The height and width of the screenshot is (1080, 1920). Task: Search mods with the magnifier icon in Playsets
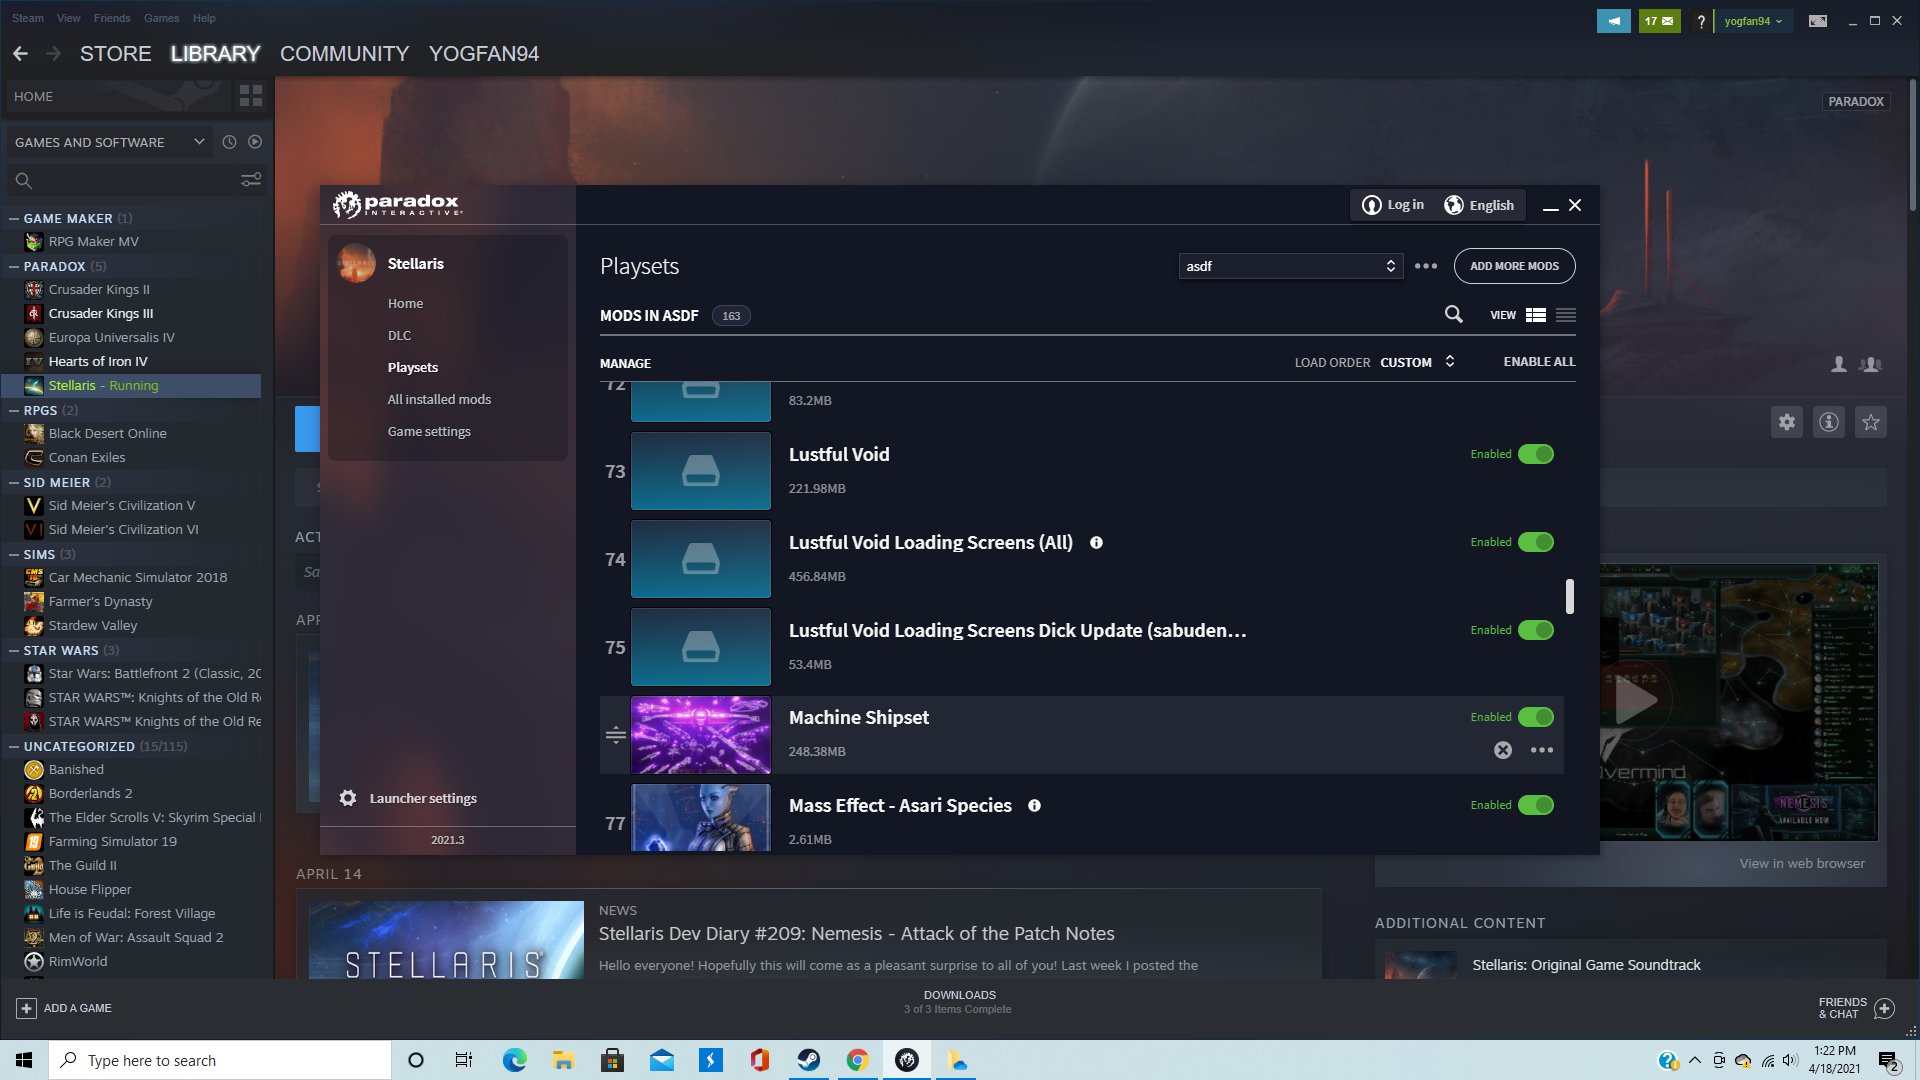pyautogui.click(x=1453, y=315)
